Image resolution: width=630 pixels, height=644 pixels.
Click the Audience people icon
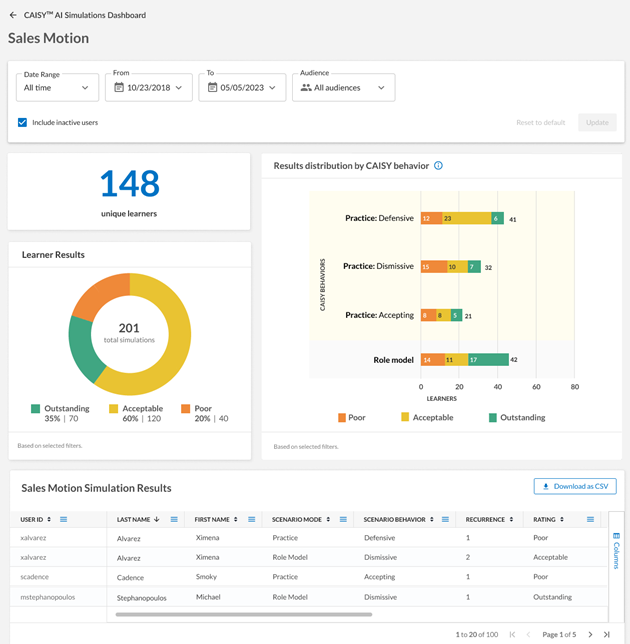point(306,87)
